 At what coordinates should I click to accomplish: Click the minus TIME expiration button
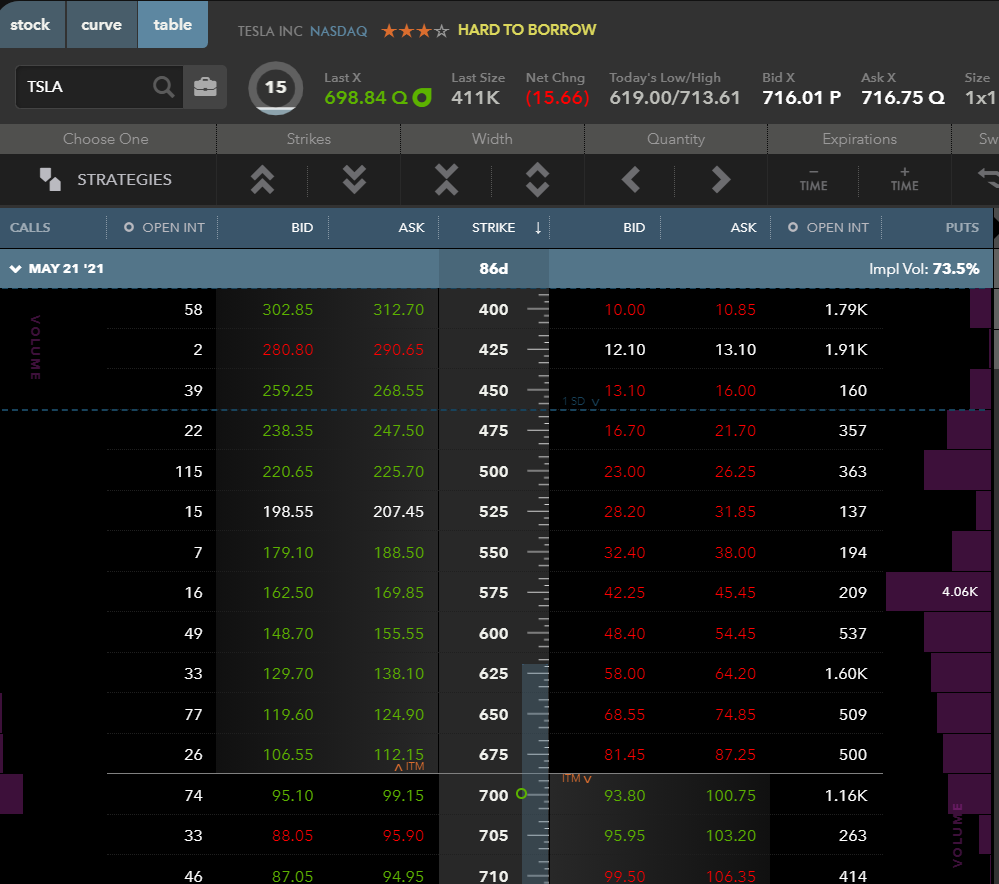point(814,180)
